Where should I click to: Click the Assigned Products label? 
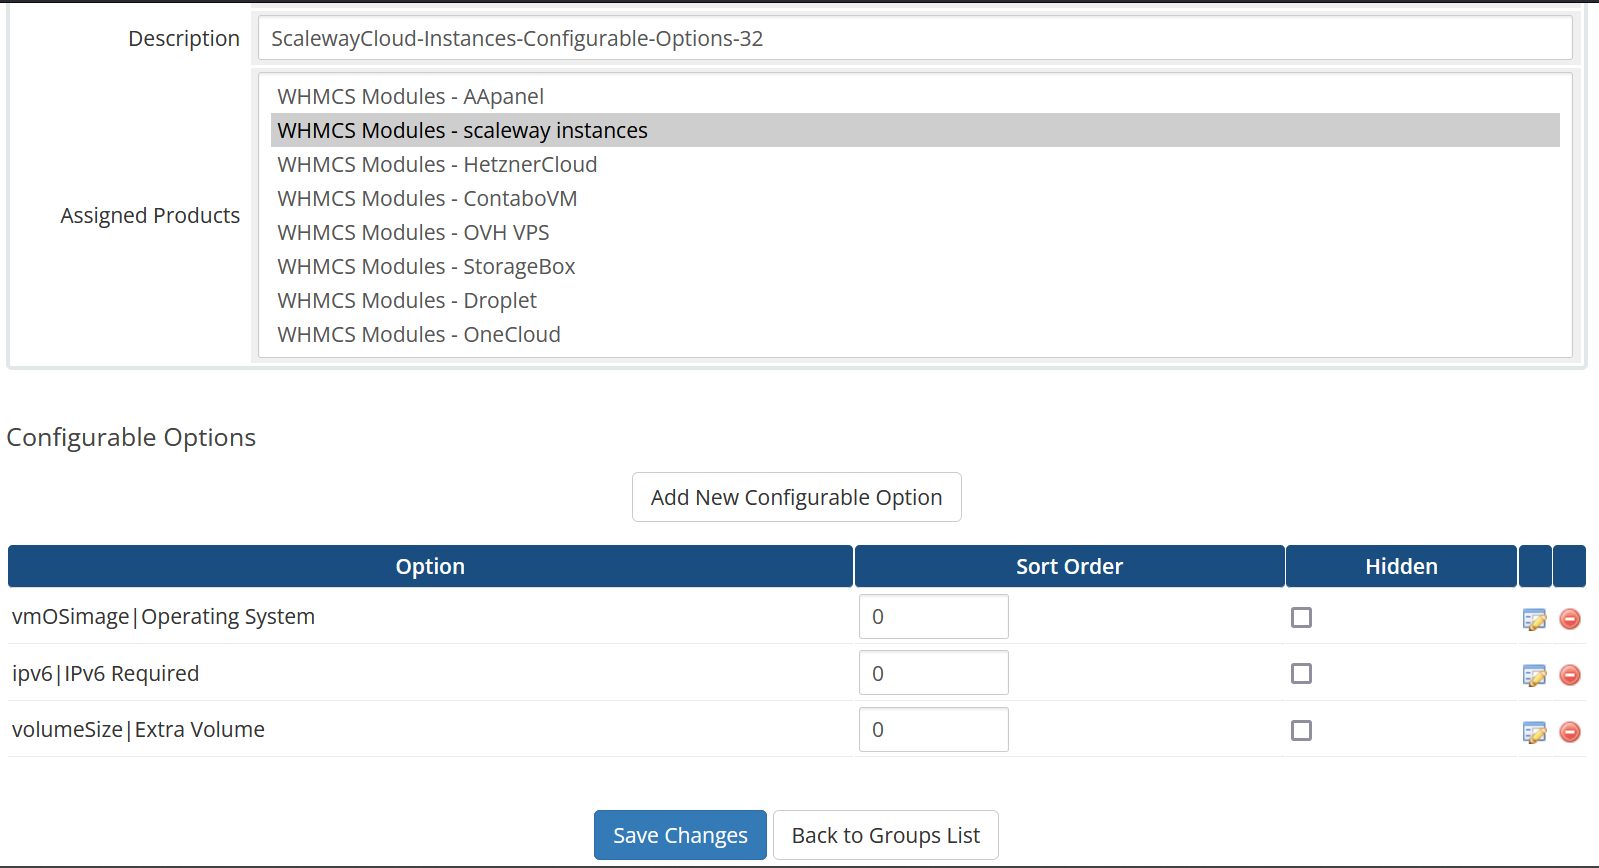(x=150, y=215)
